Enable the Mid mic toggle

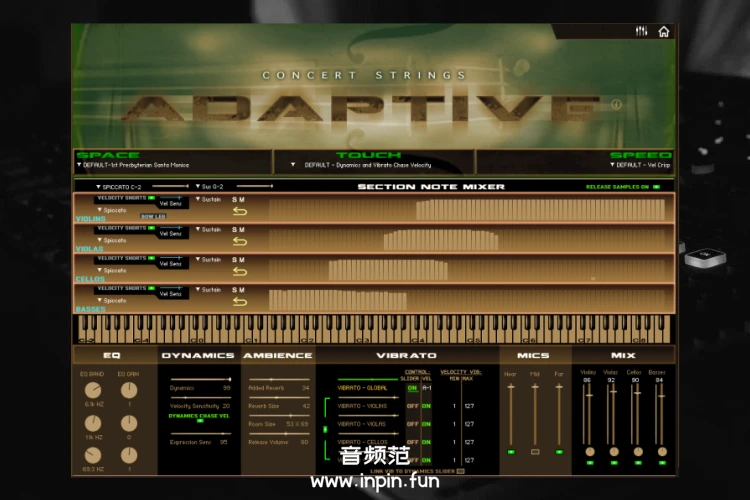(x=535, y=452)
